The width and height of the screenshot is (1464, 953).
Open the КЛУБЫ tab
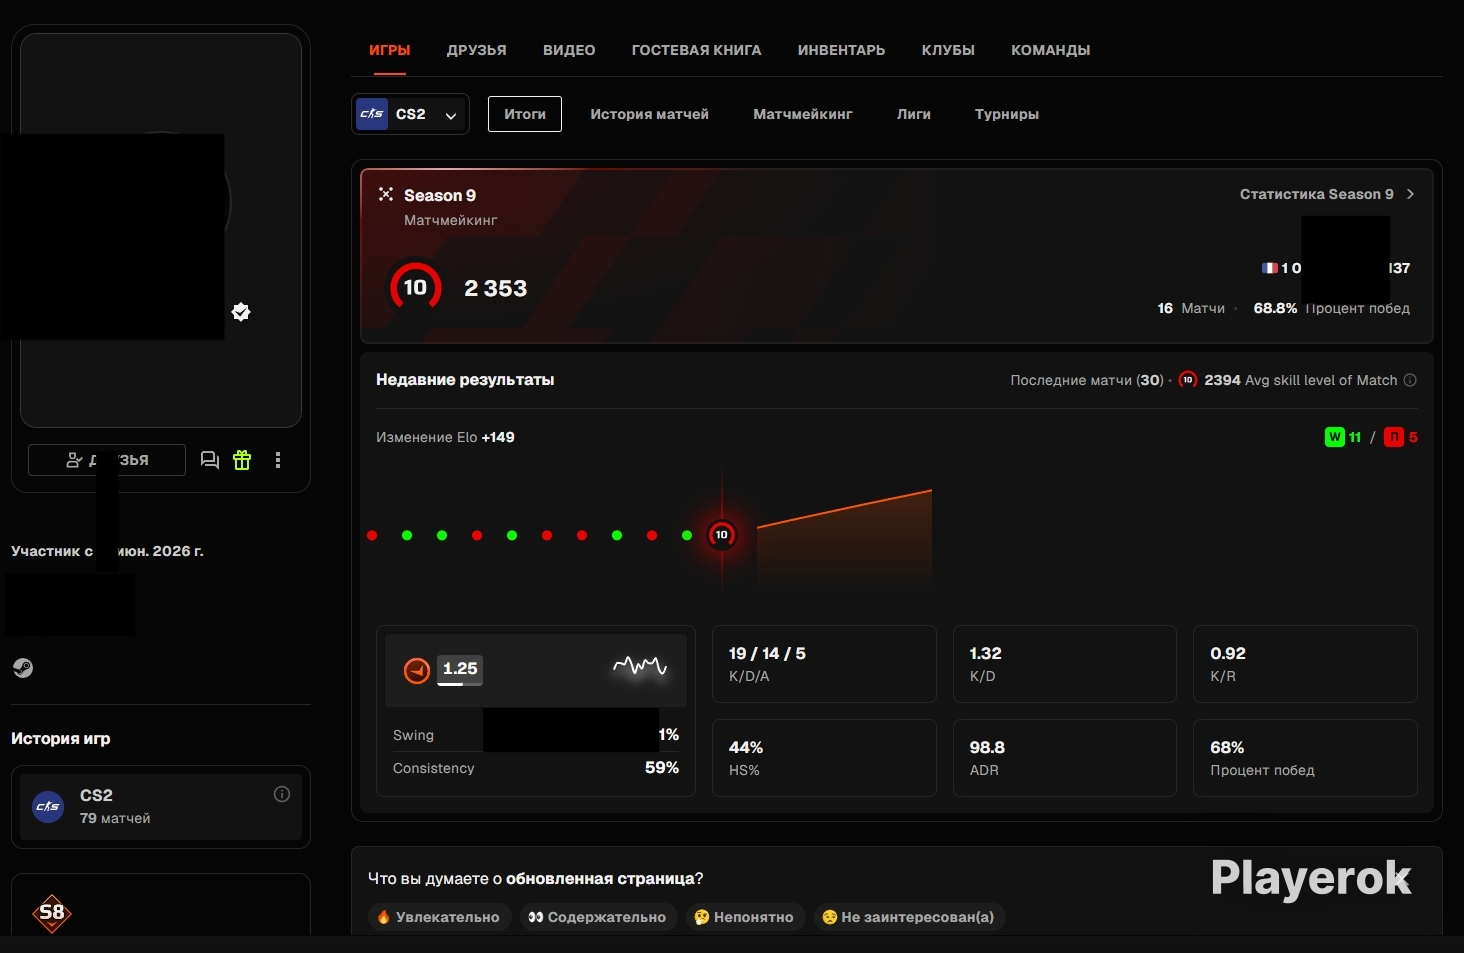(948, 50)
